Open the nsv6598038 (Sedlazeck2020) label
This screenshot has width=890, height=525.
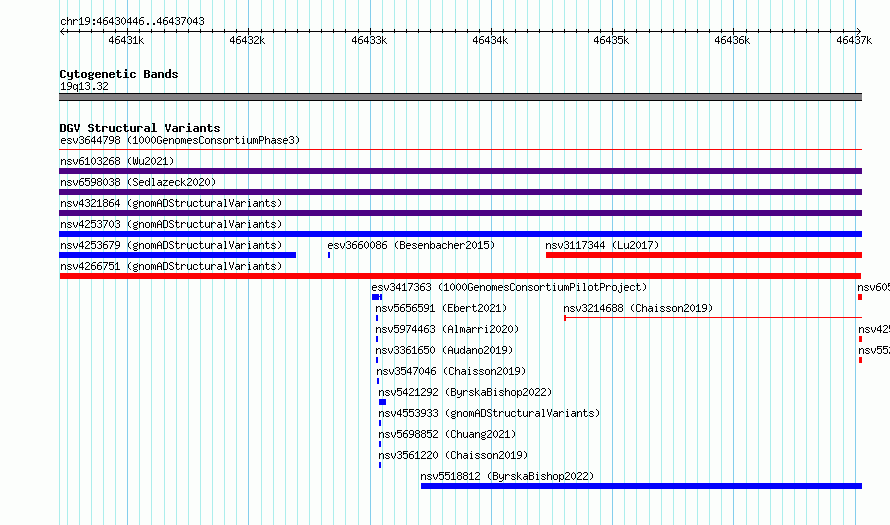[138, 182]
